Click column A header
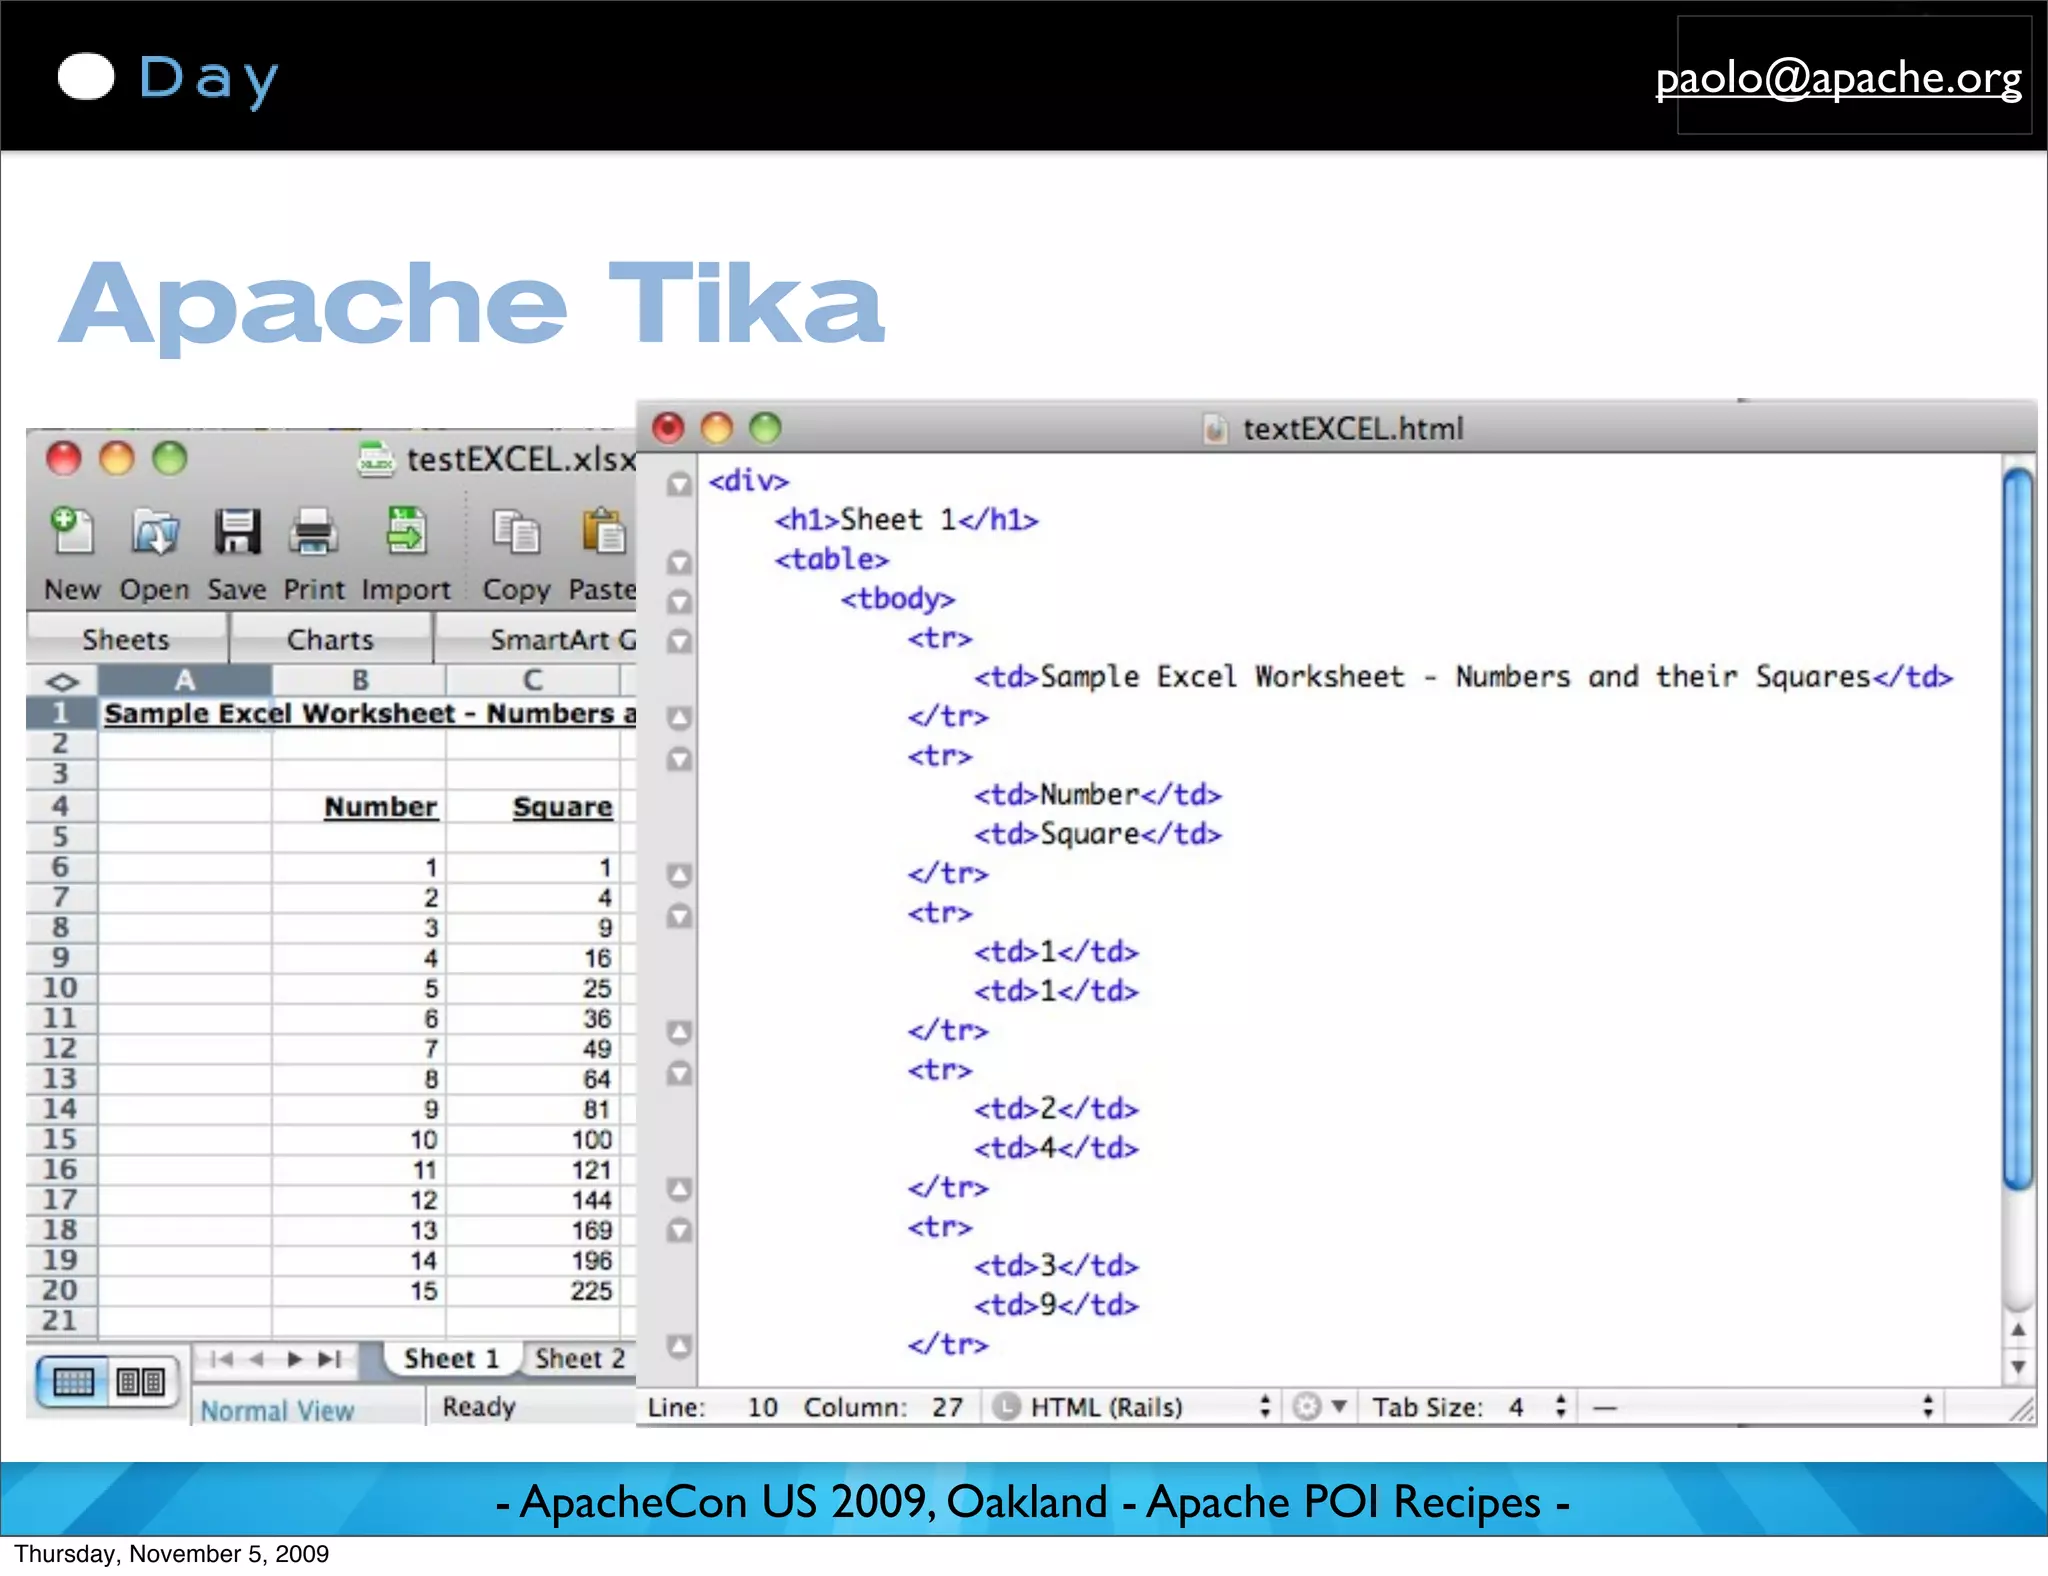Viewport: 2048px width, 1576px height. (185, 680)
